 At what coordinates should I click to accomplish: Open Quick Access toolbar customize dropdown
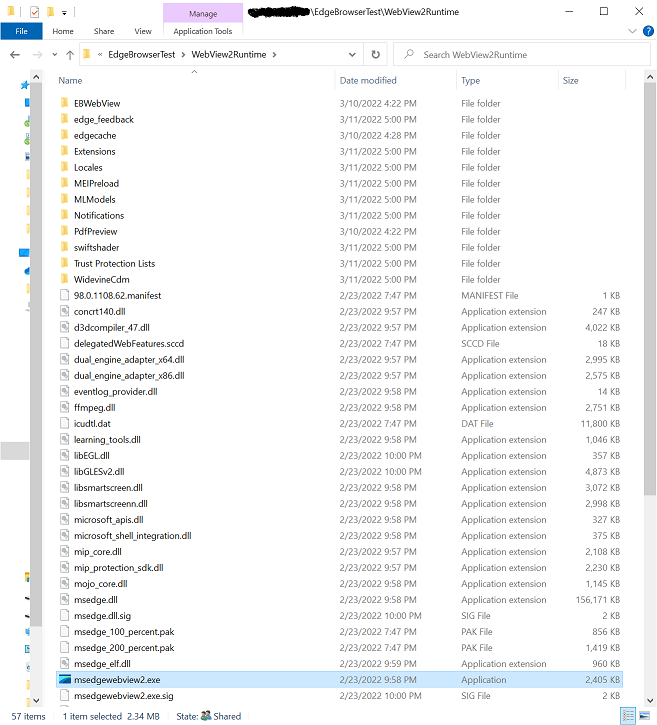click(x=64, y=12)
